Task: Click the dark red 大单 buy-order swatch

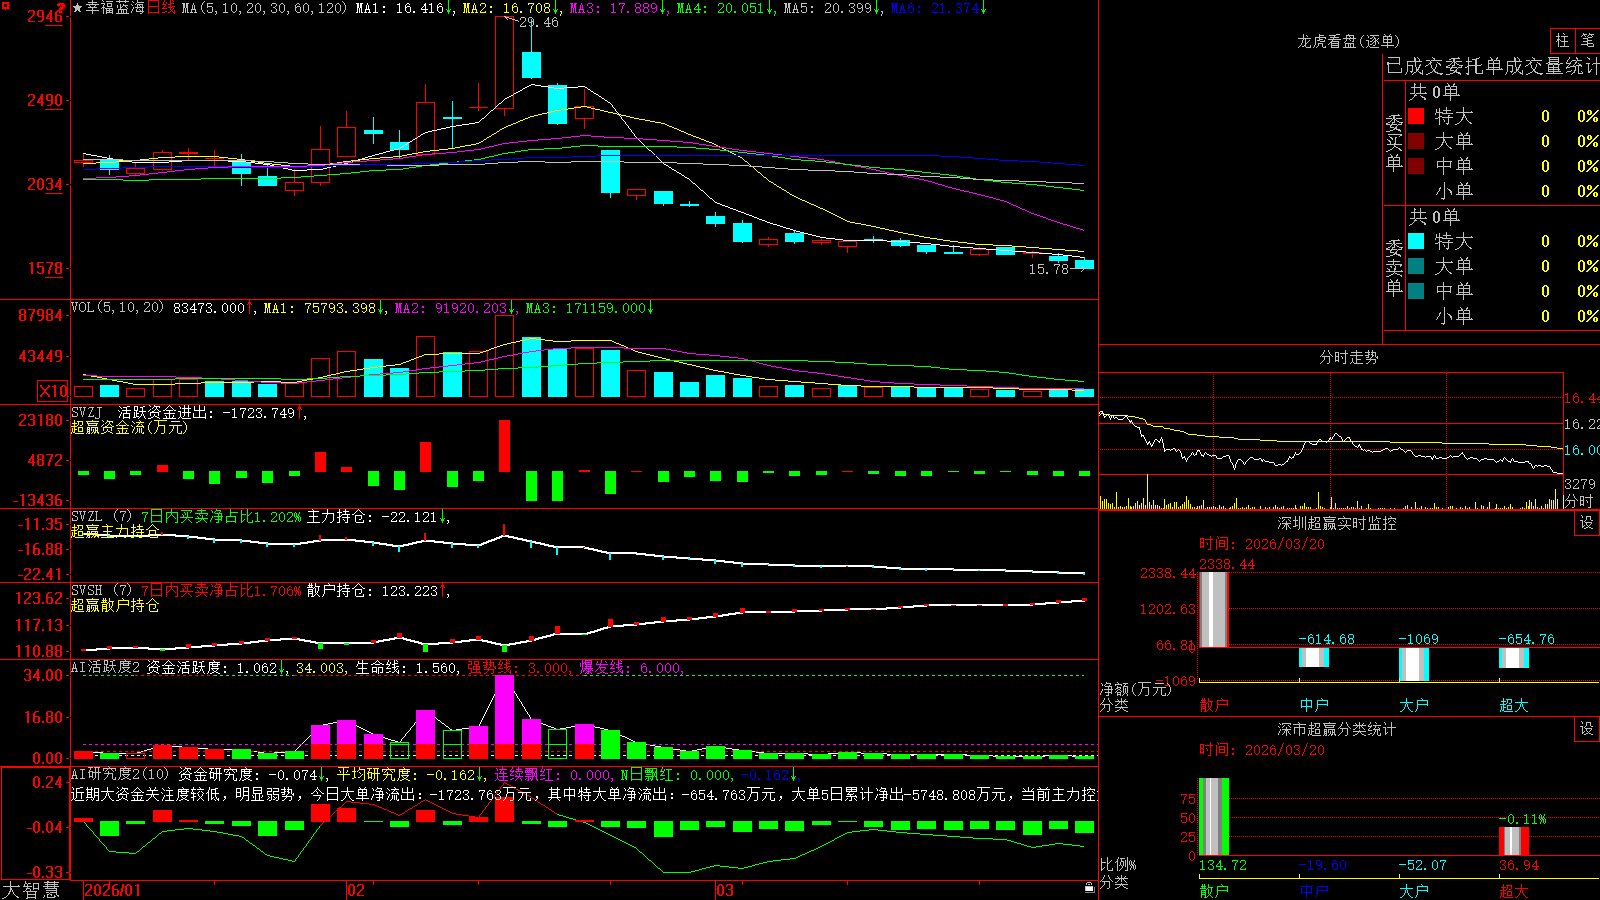Action: click(x=1416, y=141)
